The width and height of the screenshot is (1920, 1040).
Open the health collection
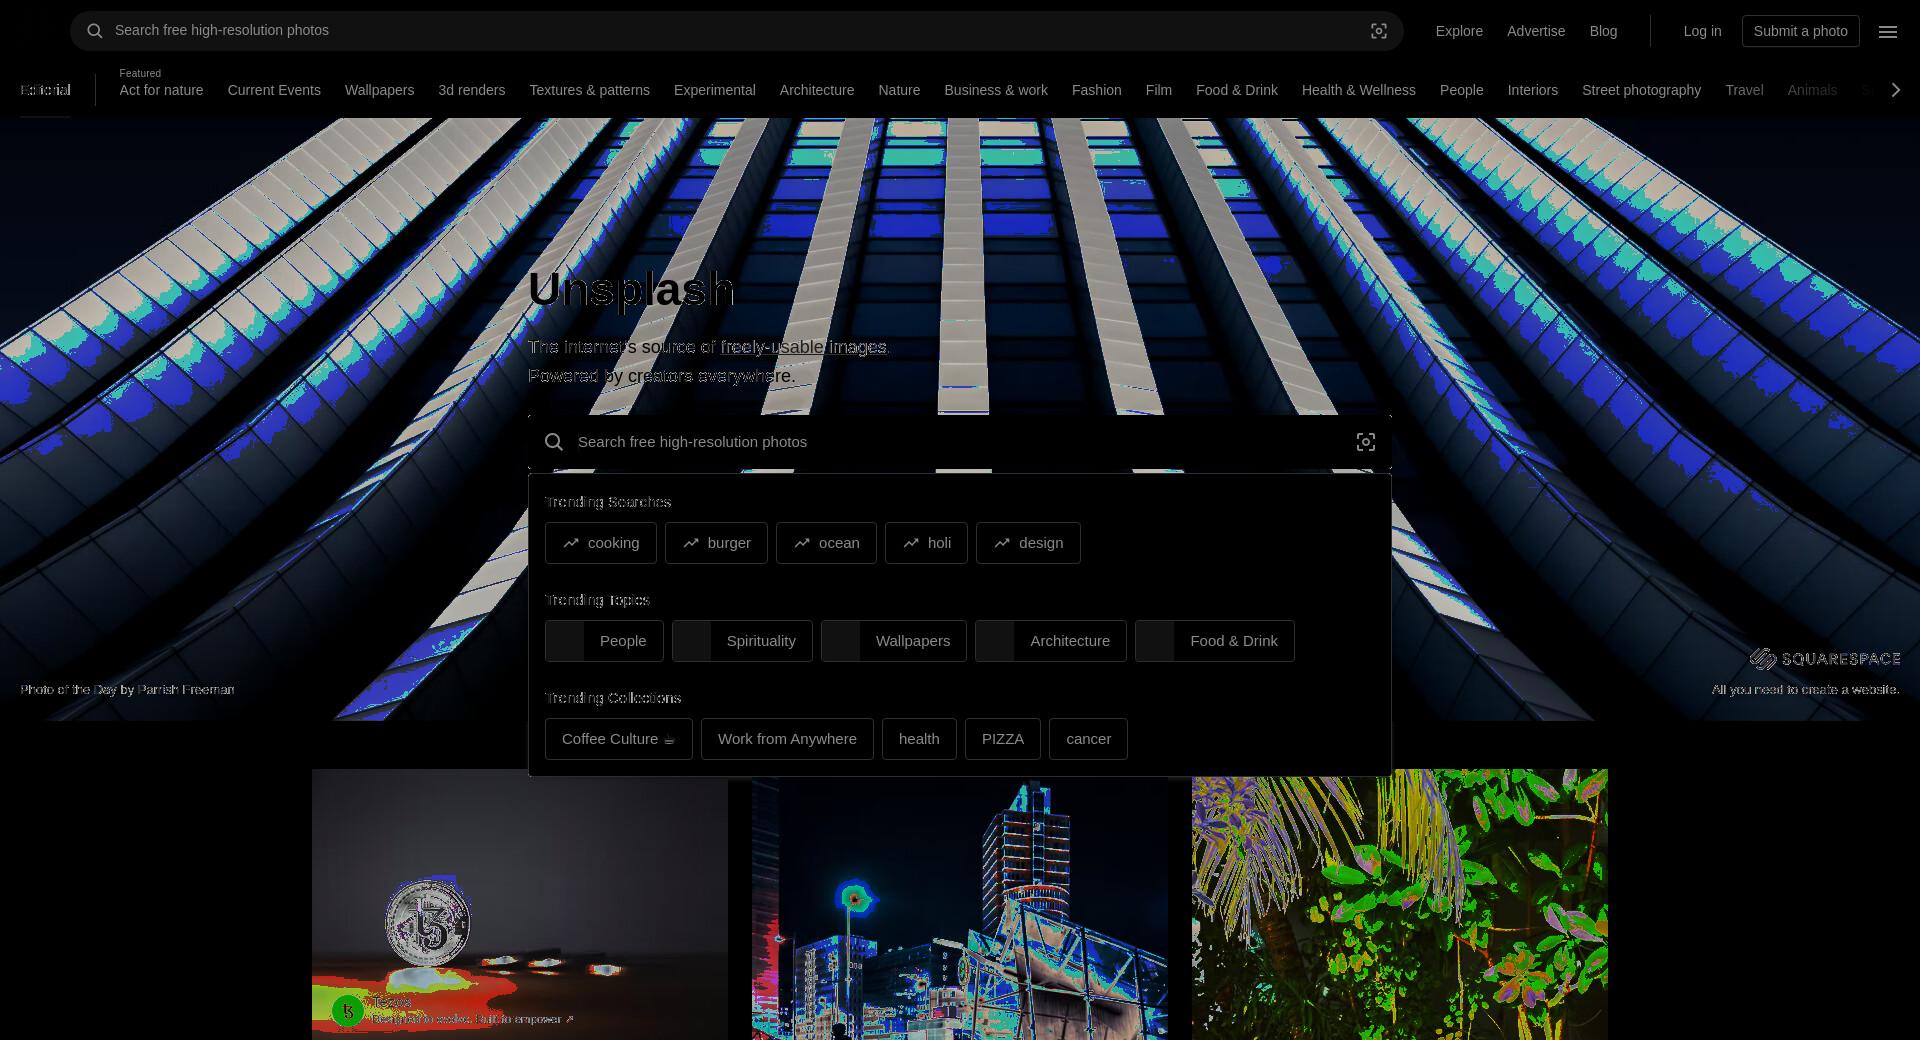tap(919, 739)
